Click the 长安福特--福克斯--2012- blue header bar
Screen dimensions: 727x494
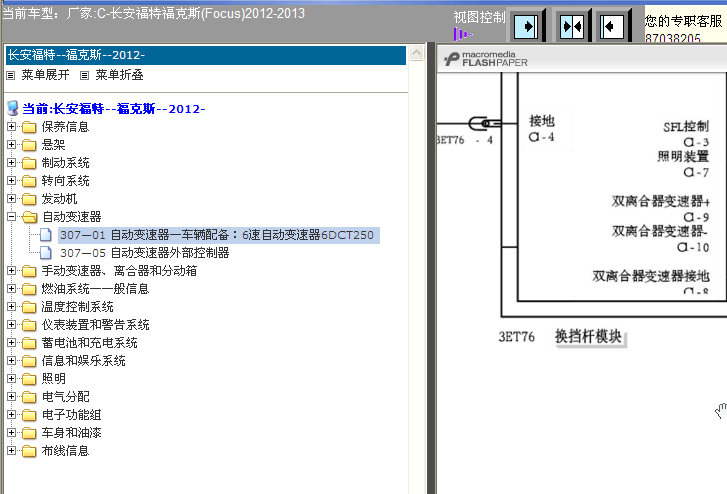pyautogui.click(x=206, y=55)
